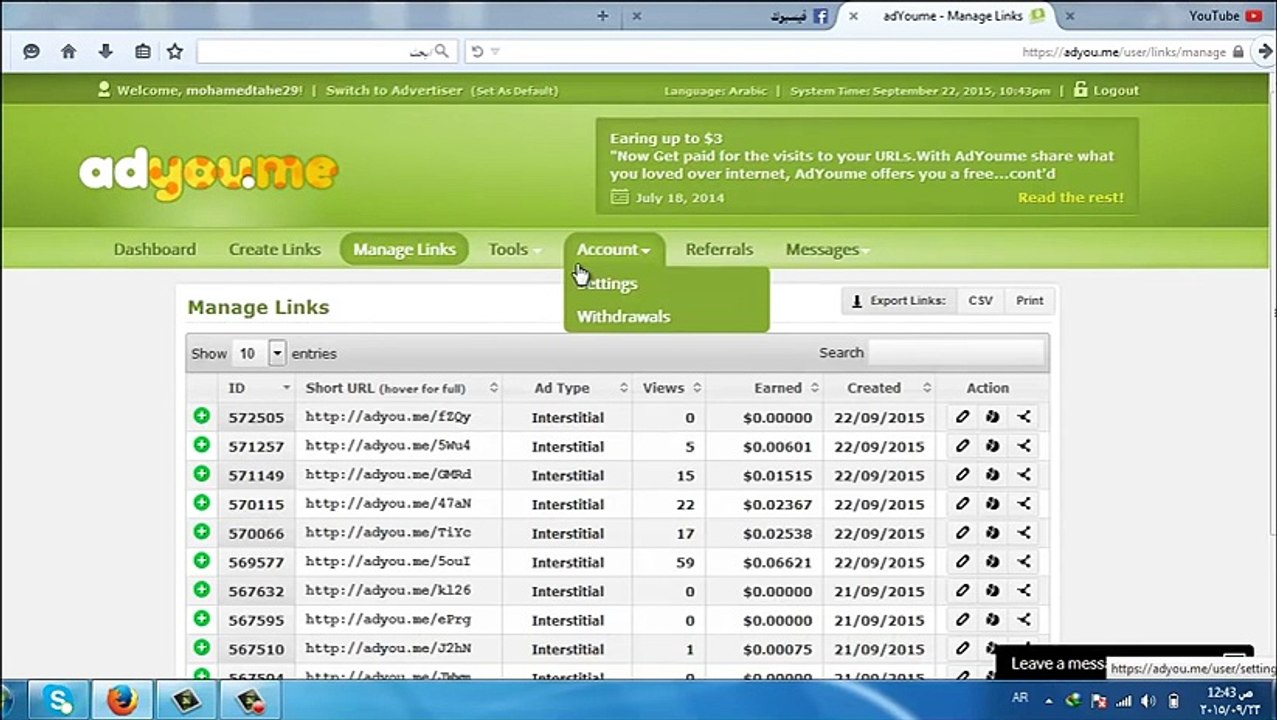This screenshot has height=720, width=1277.
Task: Expand details for link 571257
Action: 202,445
